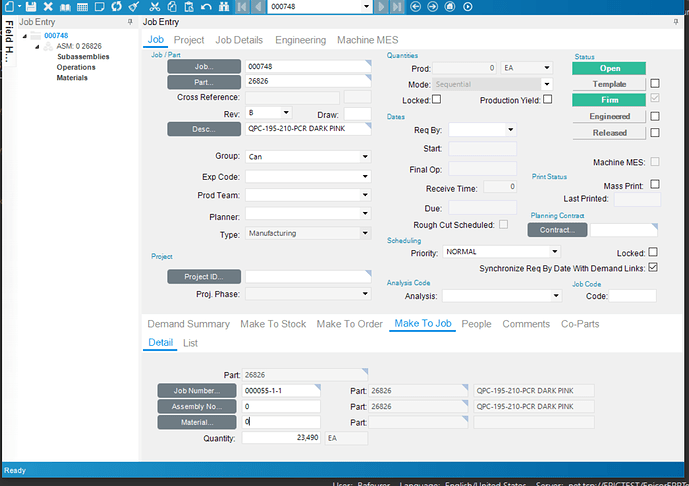Switch to the Machine MES tab
The image size is (689, 486).
click(x=367, y=40)
